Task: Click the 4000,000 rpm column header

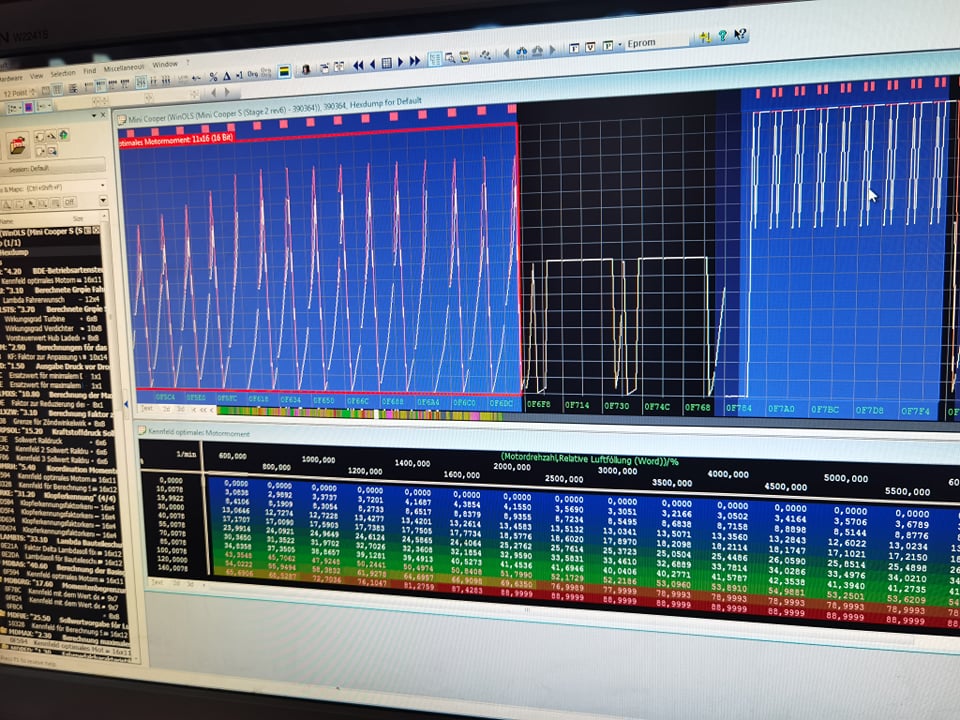Action: 728,474
